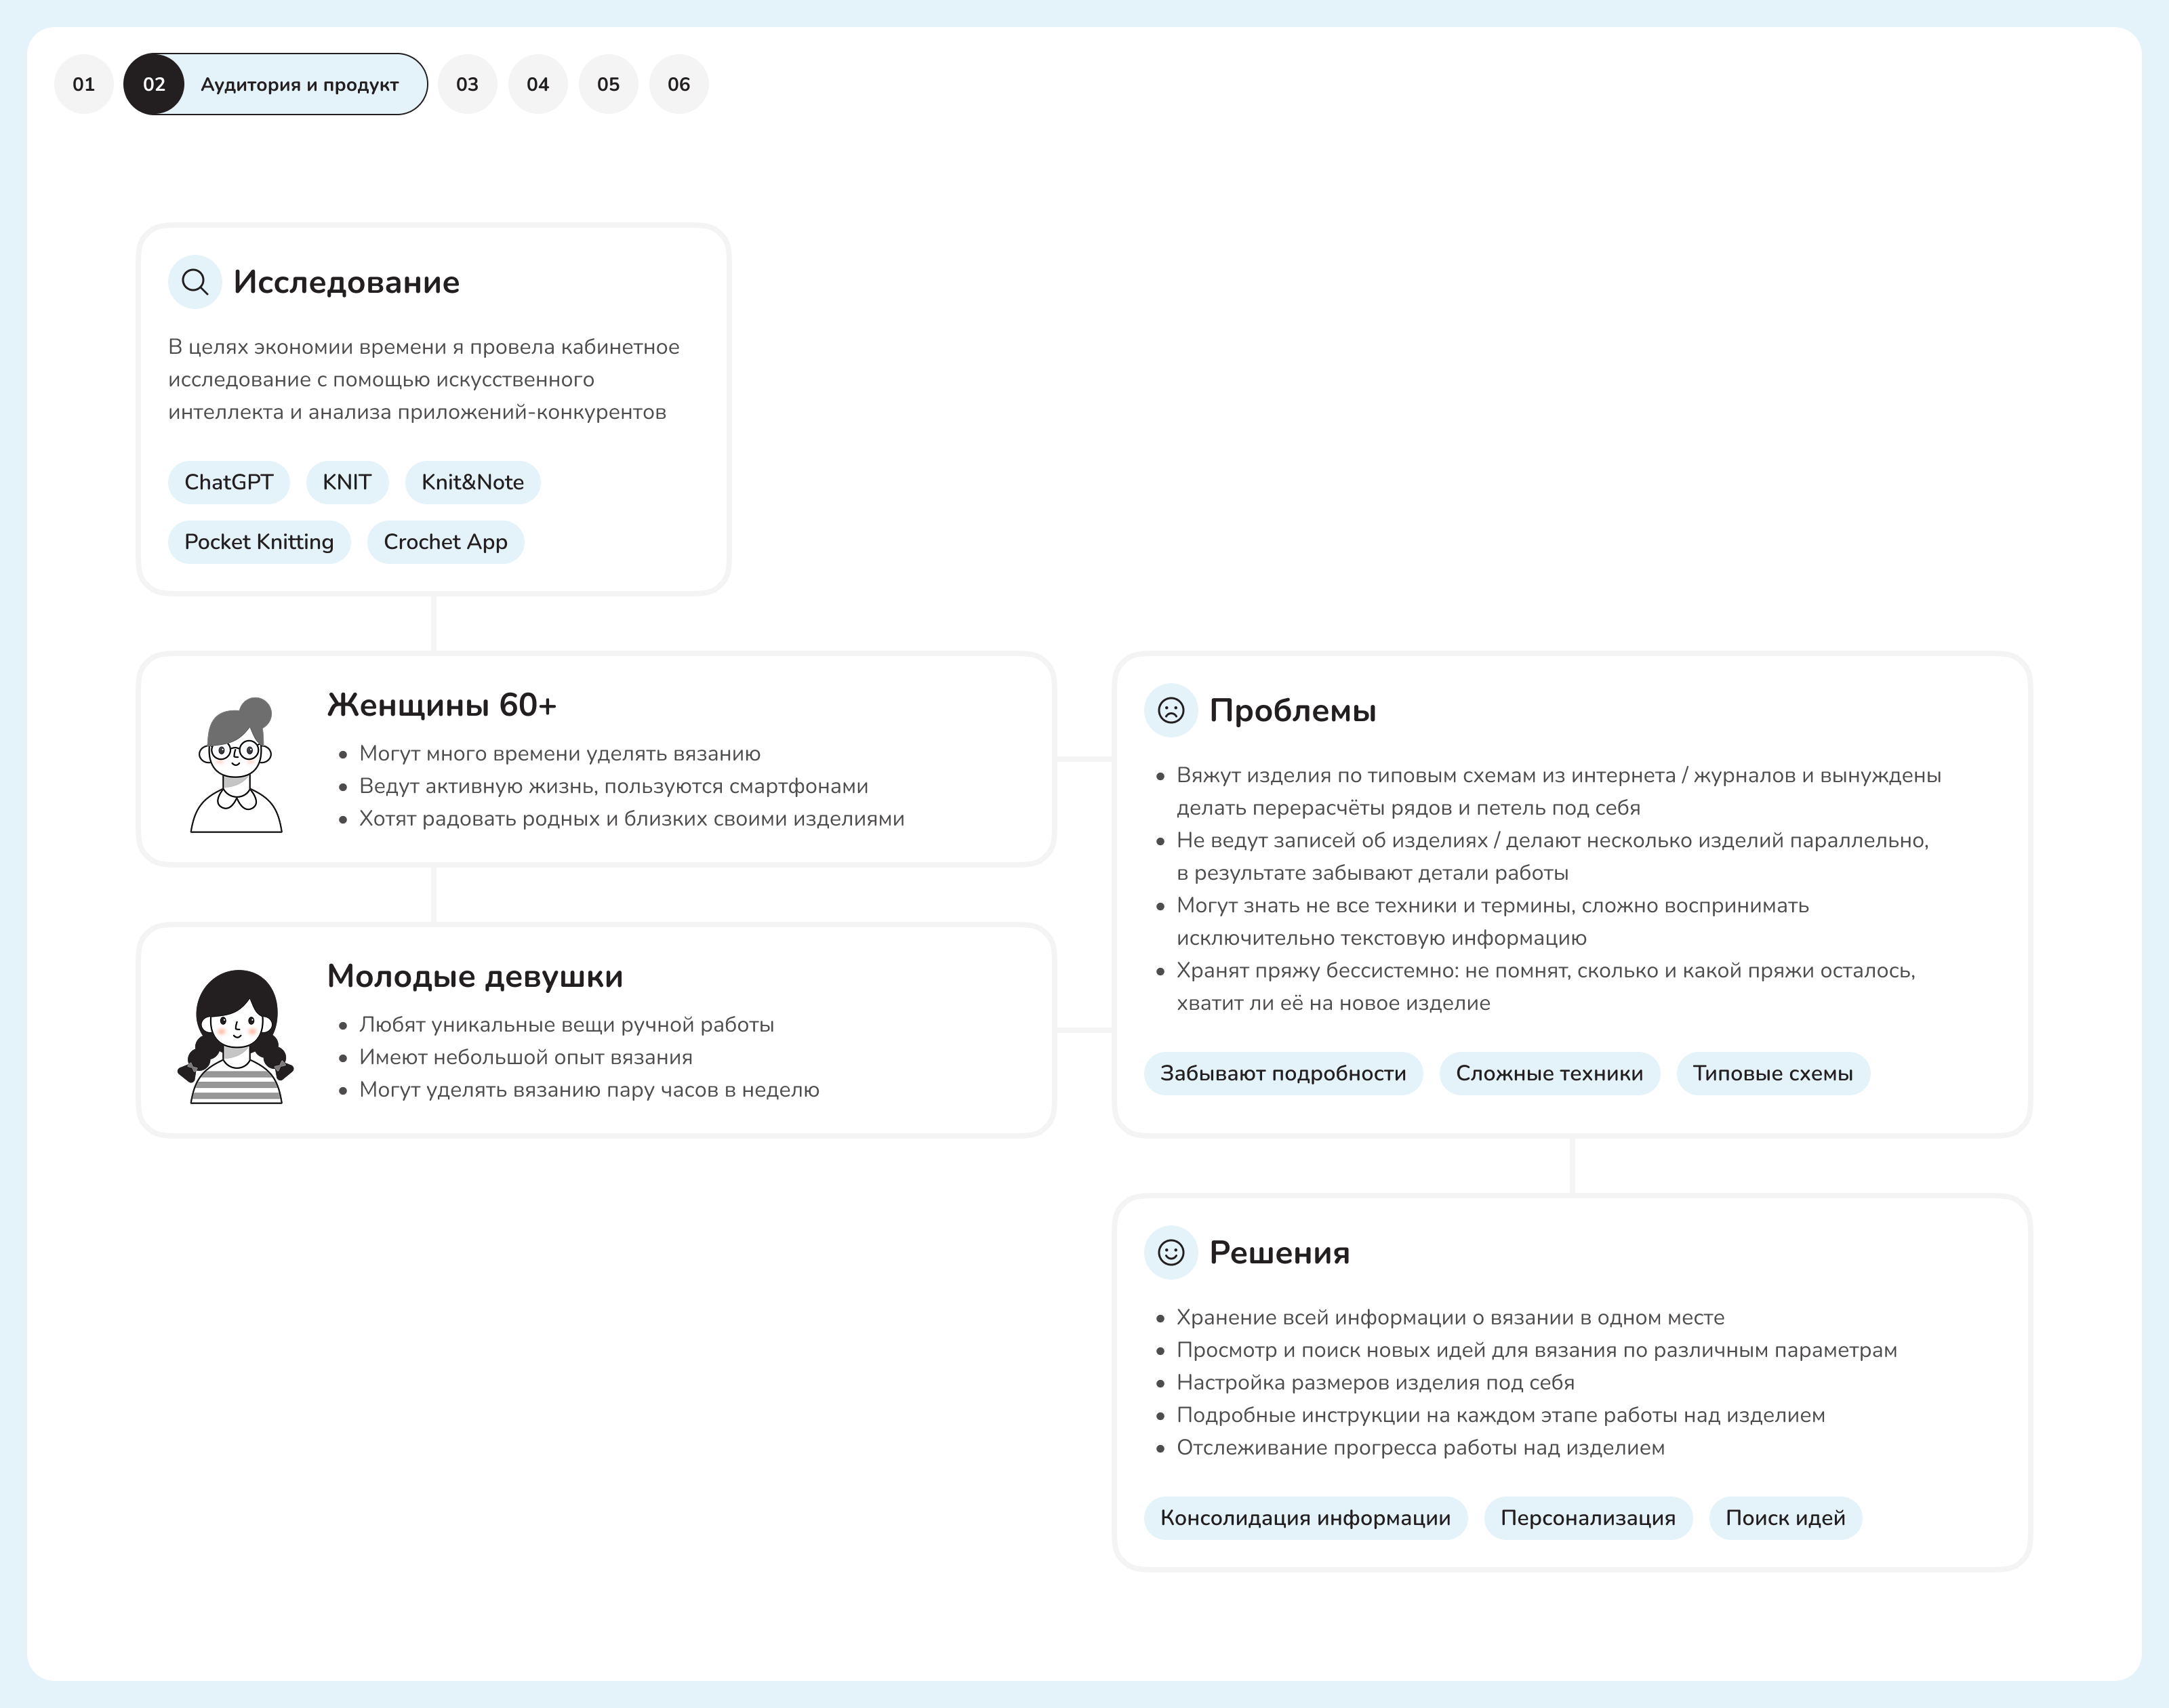This screenshot has width=2169, height=1708.
Task: Click the Женщины 60+ heading
Action: tap(441, 705)
